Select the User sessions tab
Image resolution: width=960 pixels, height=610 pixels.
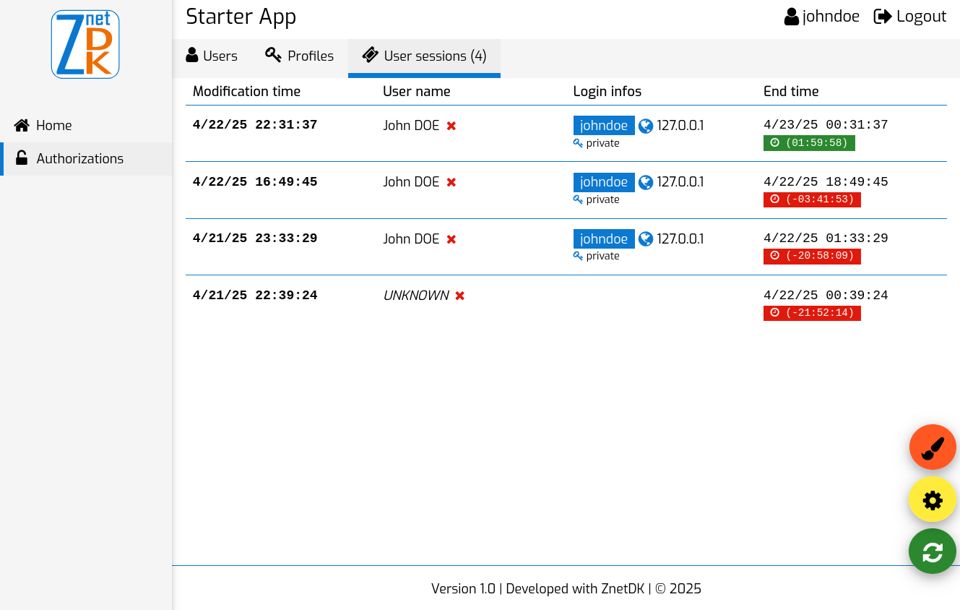424,56
